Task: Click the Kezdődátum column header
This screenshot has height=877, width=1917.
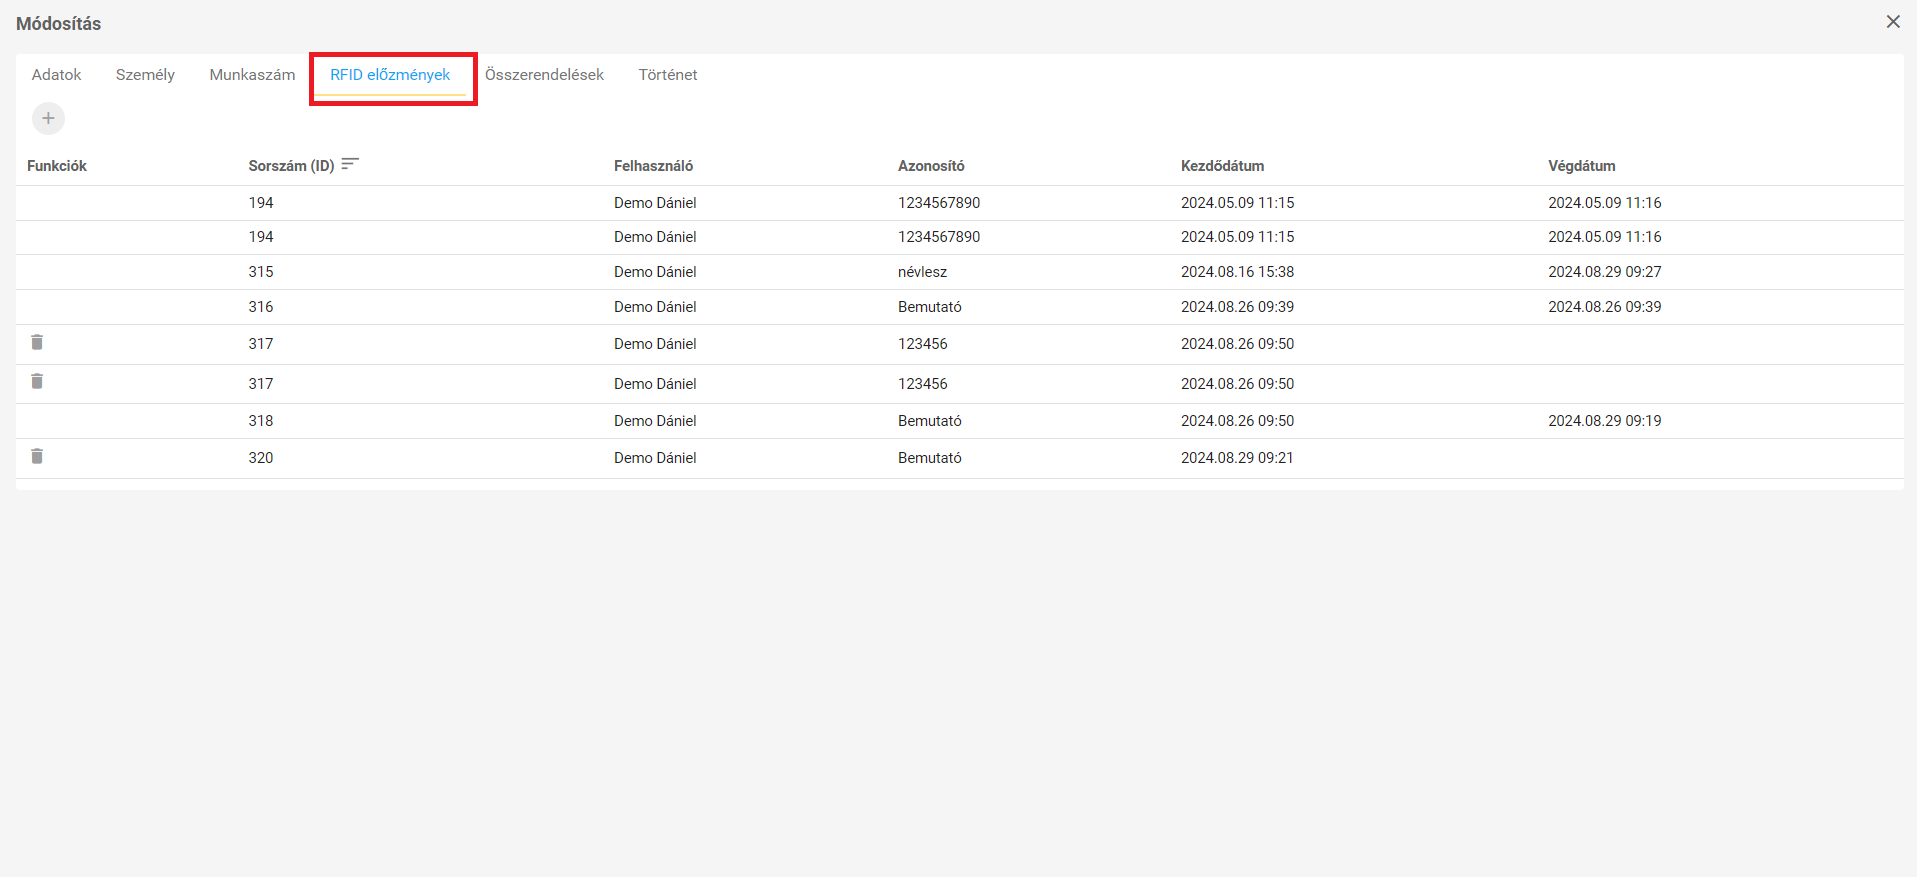Action: (1222, 166)
